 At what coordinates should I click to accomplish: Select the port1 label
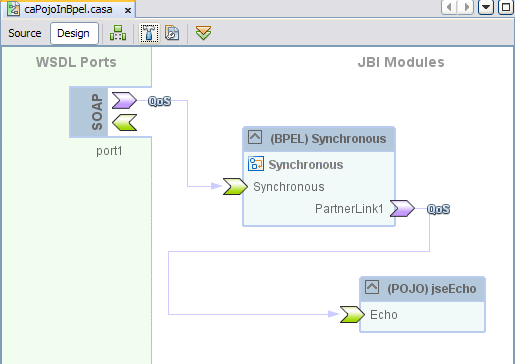point(109,151)
